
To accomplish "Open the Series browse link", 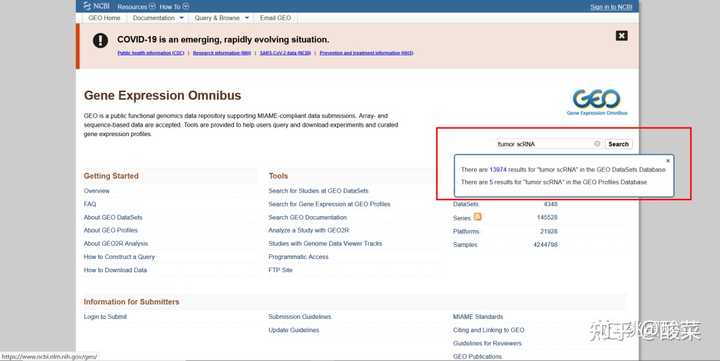I will (x=461, y=218).
